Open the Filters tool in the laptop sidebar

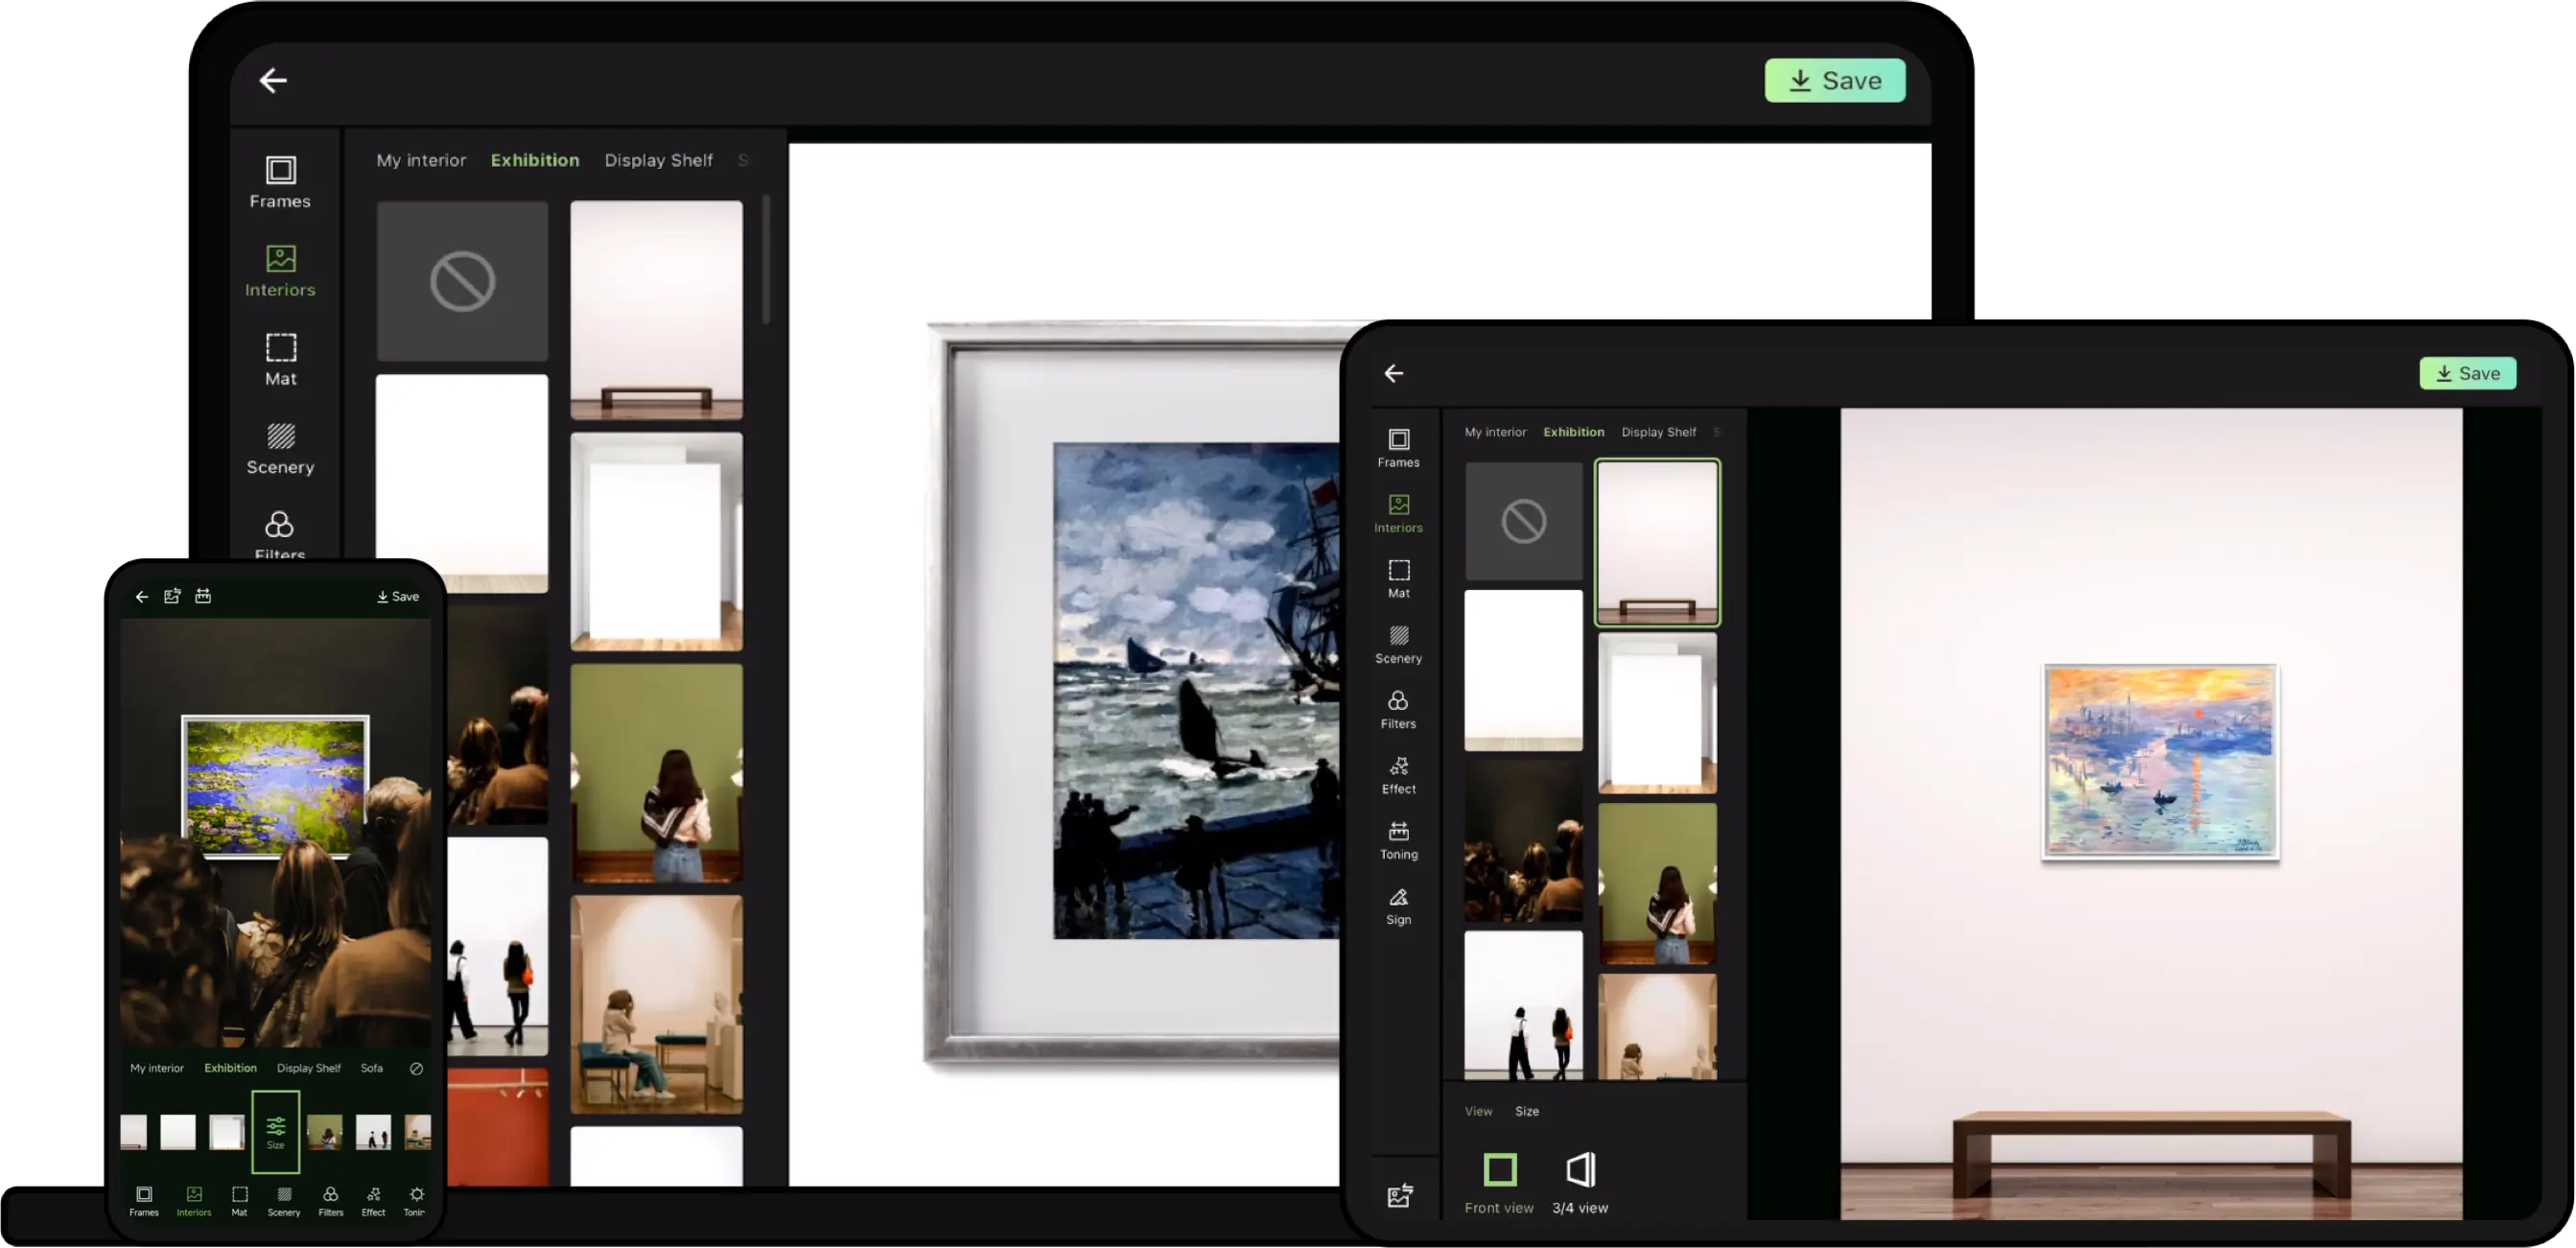[280, 534]
